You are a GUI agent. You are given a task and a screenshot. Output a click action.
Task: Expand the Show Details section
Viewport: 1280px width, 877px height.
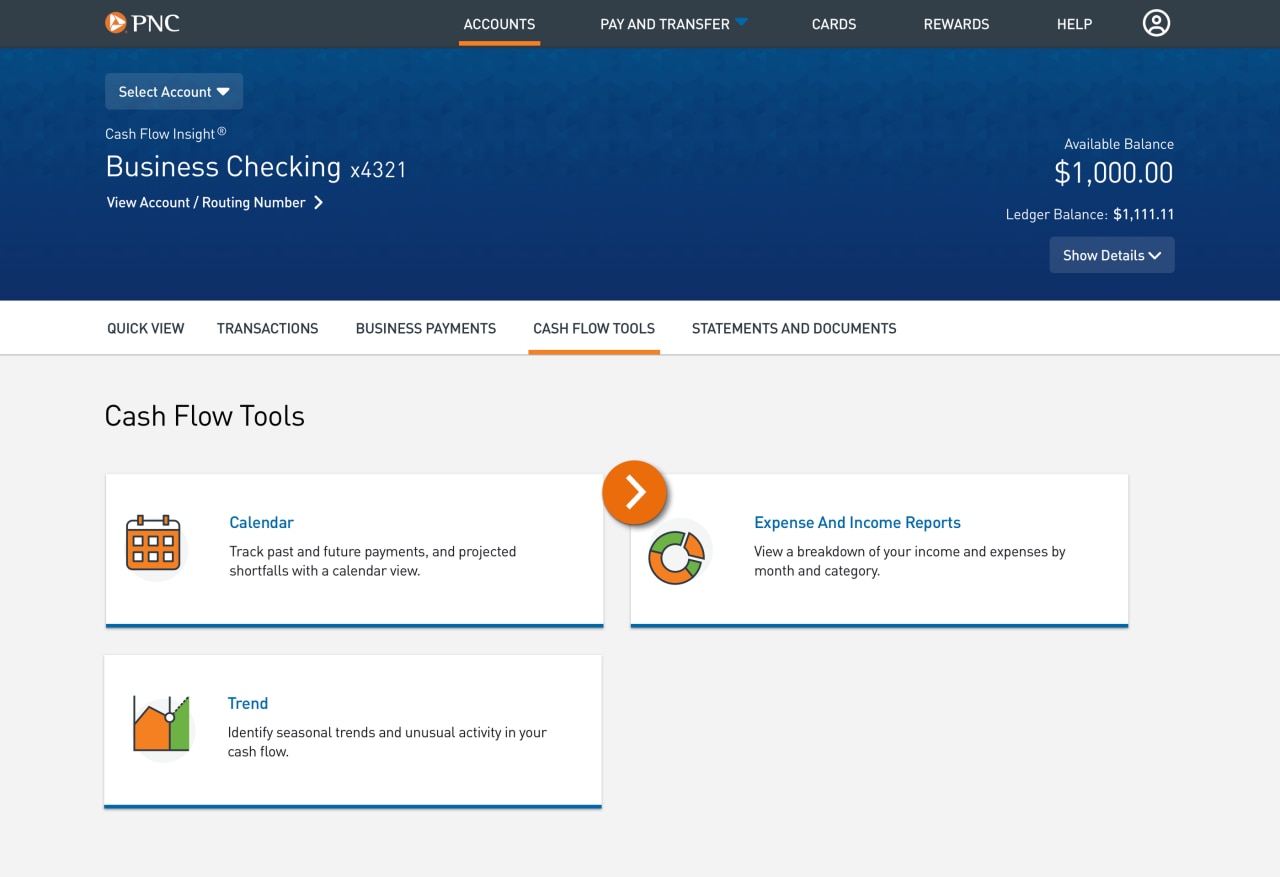tap(1111, 254)
